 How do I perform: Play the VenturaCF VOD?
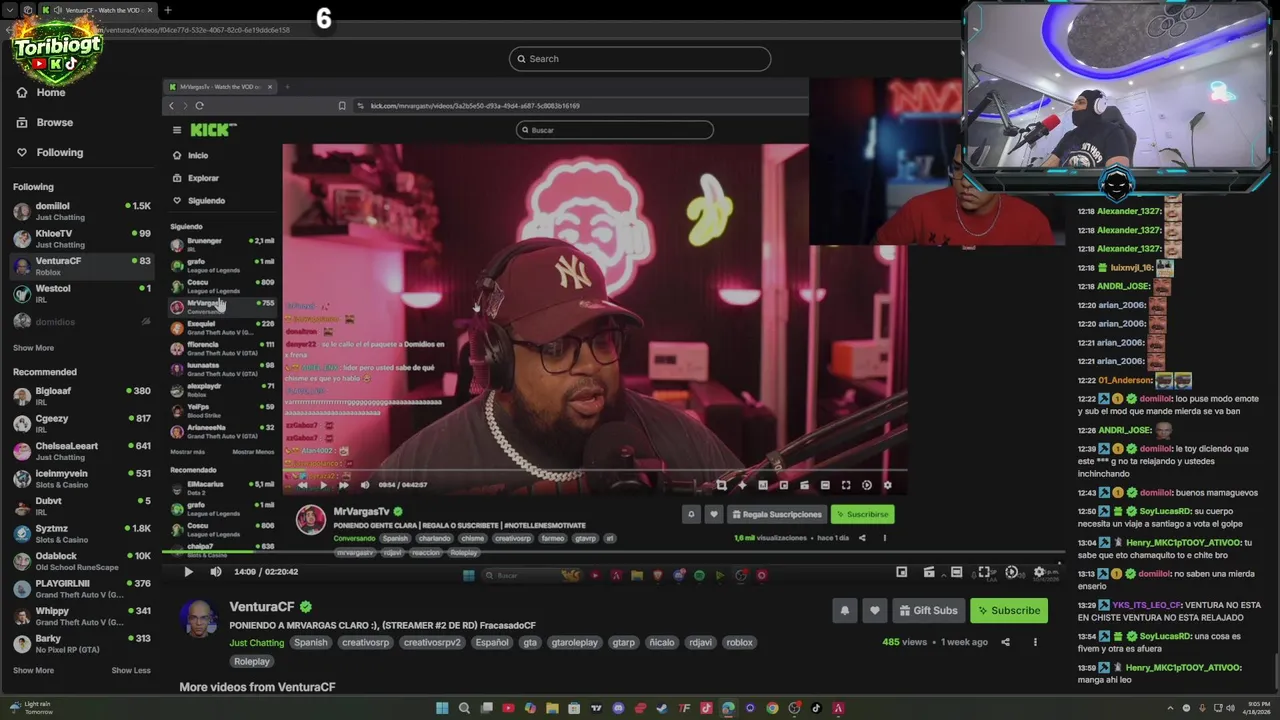[188, 572]
